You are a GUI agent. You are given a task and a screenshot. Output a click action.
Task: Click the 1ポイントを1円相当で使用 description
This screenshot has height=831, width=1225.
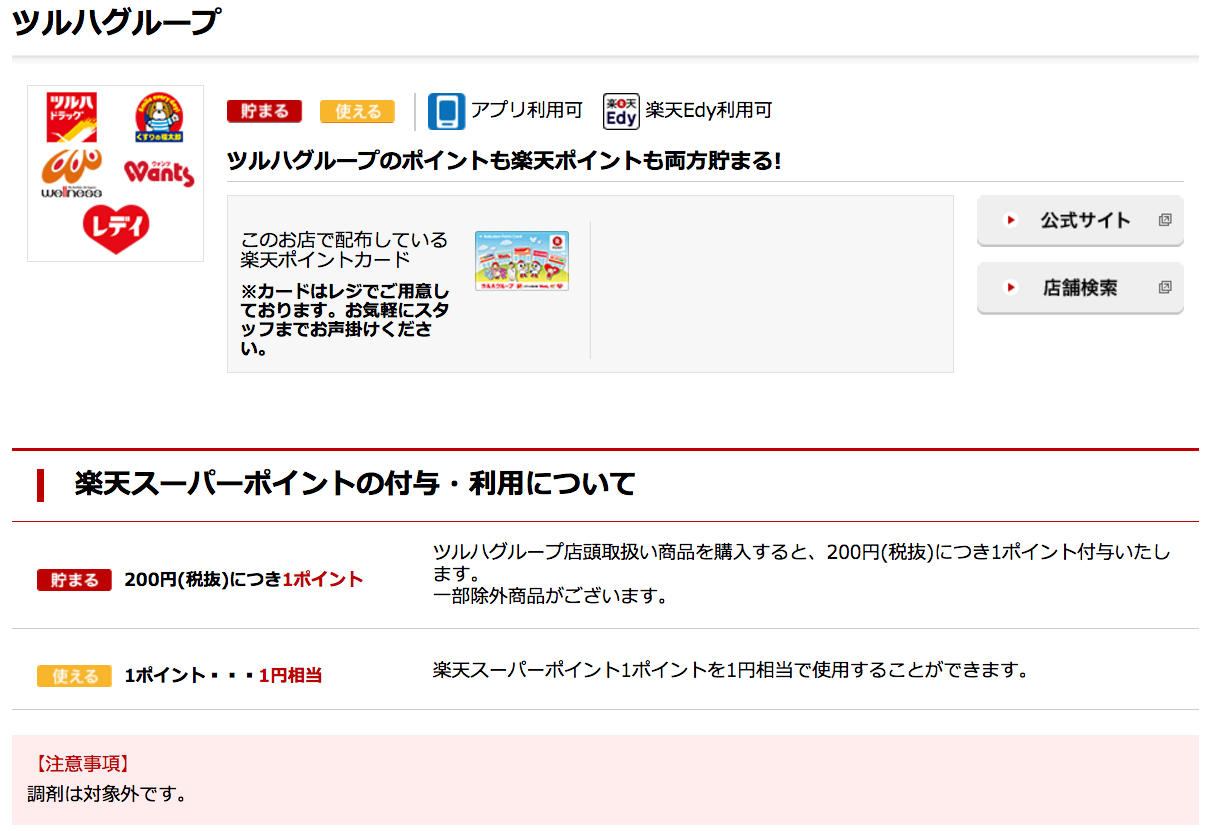[x=731, y=670]
